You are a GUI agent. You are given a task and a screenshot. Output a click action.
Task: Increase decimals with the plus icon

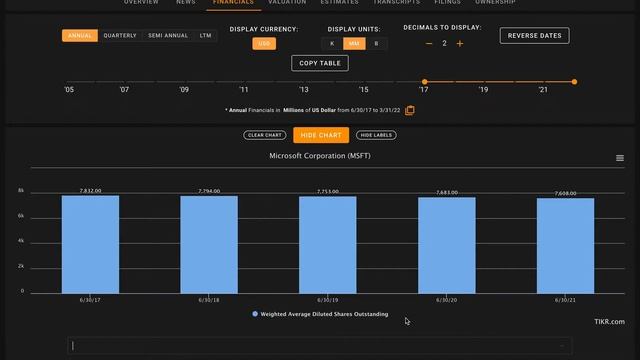point(460,44)
